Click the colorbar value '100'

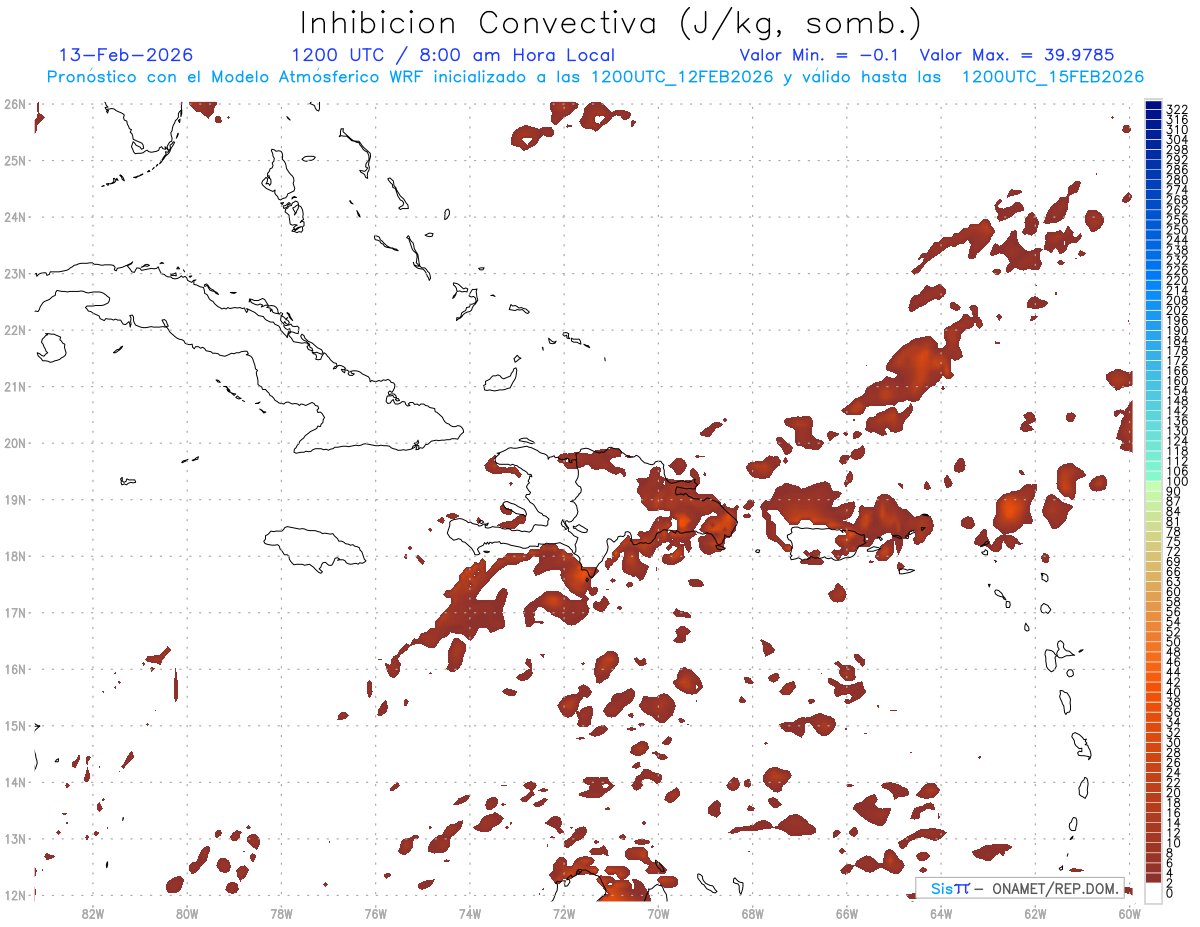pos(1177,481)
